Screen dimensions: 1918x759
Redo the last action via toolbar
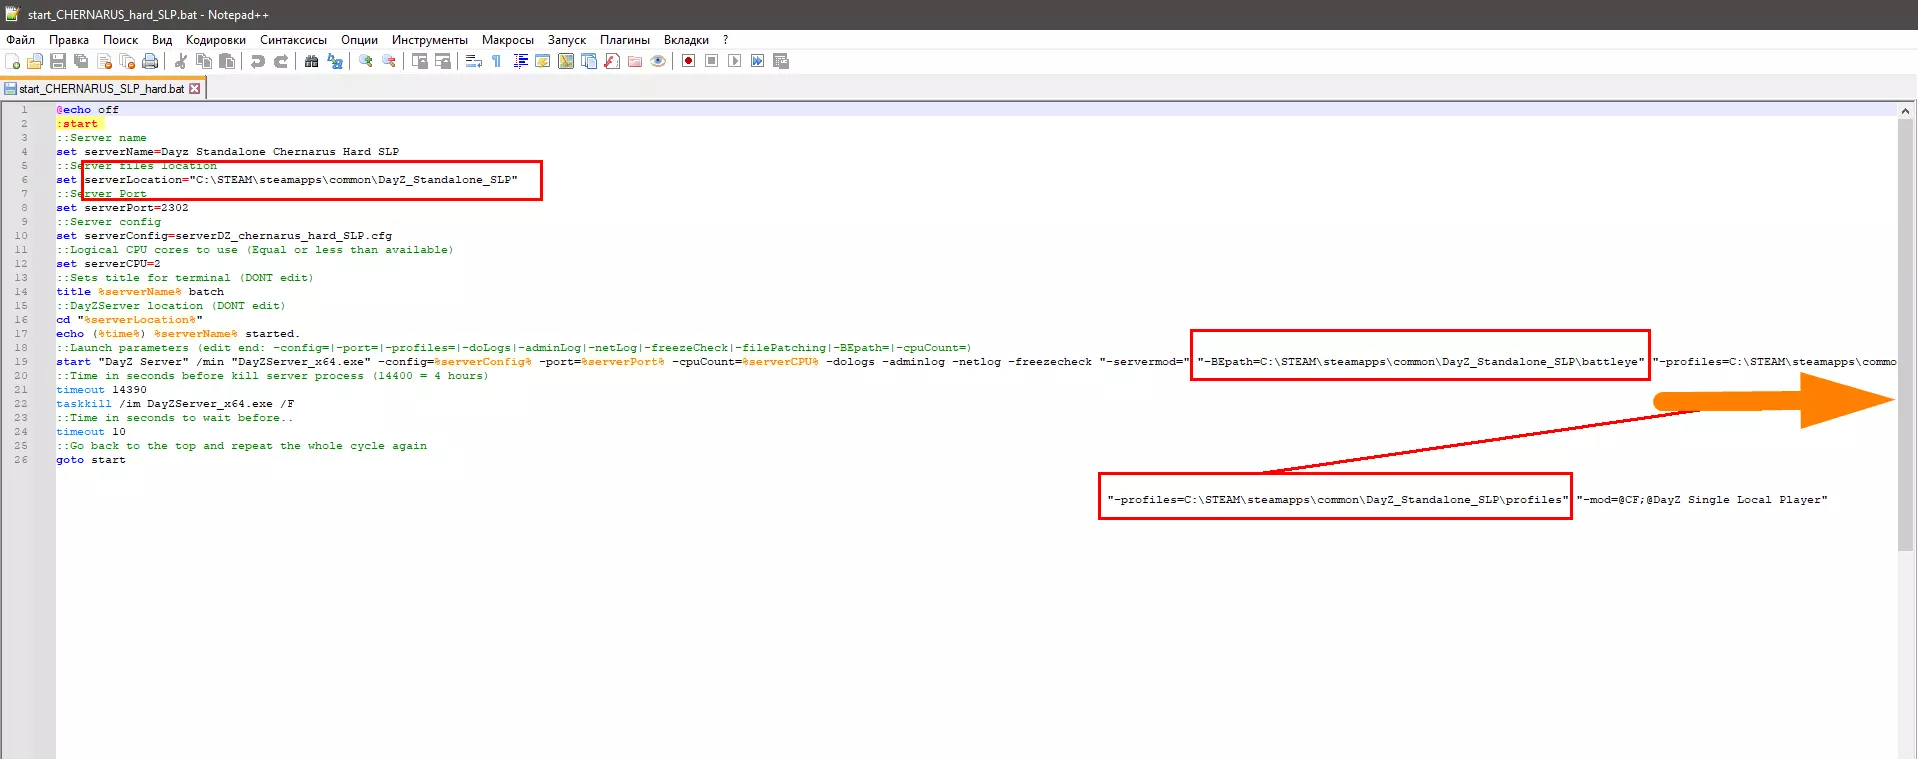tap(281, 61)
